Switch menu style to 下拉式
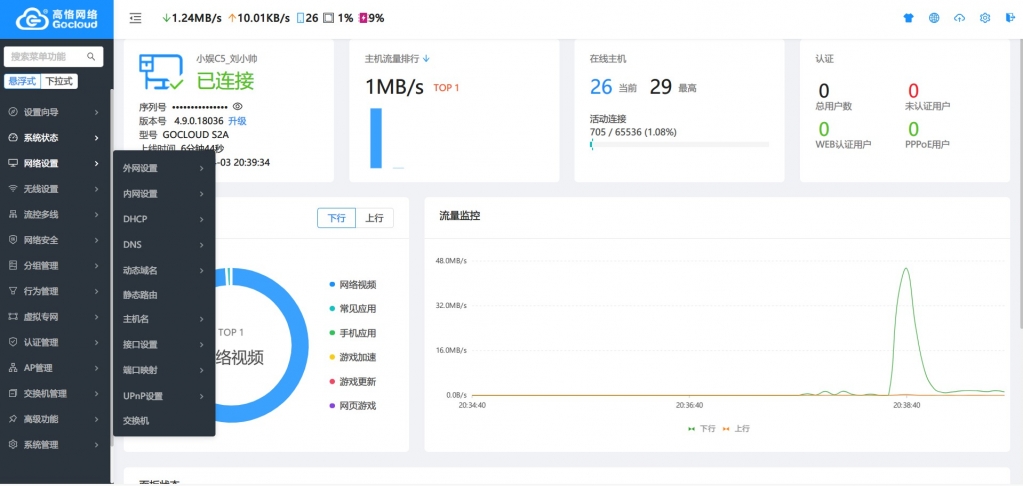The width and height of the screenshot is (1023, 486). pos(59,82)
